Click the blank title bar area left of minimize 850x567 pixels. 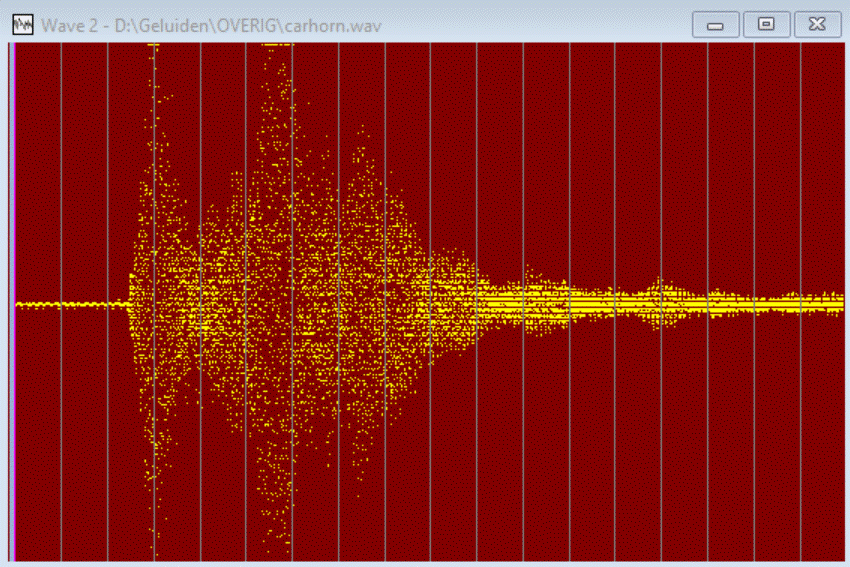550,24
